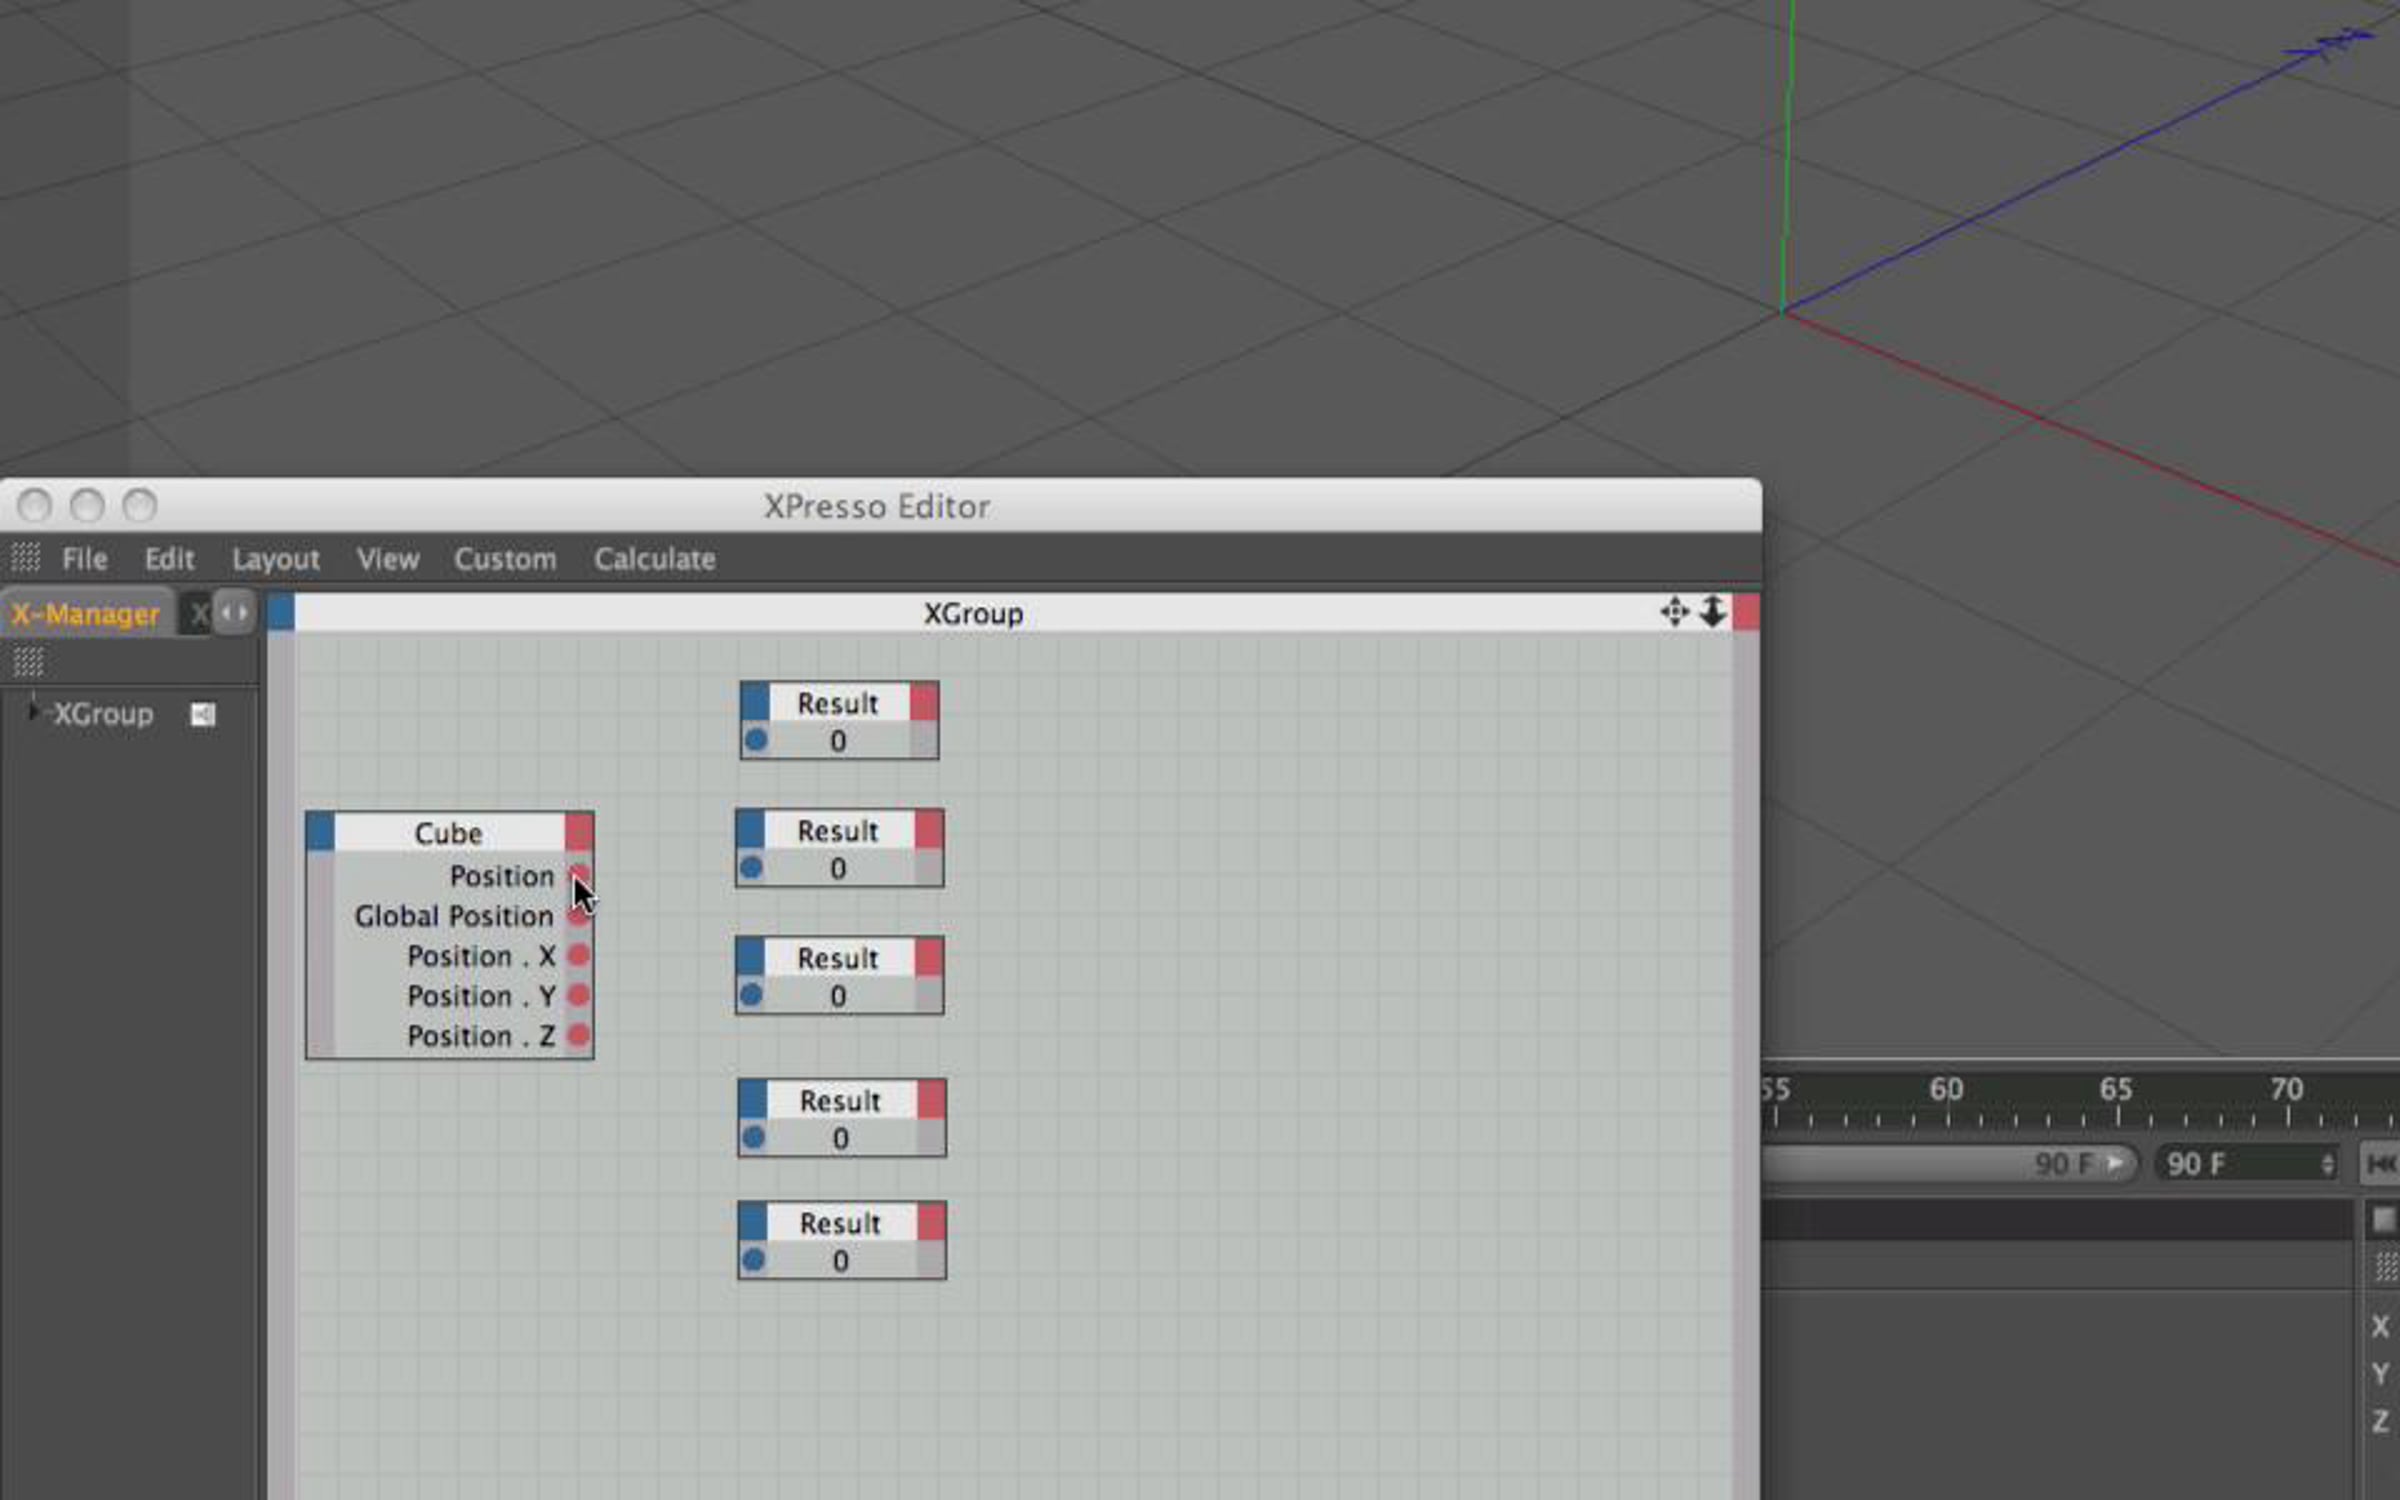Click the grip icon left of File menu
This screenshot has width=2400, height=1500.
coord(25,557)
